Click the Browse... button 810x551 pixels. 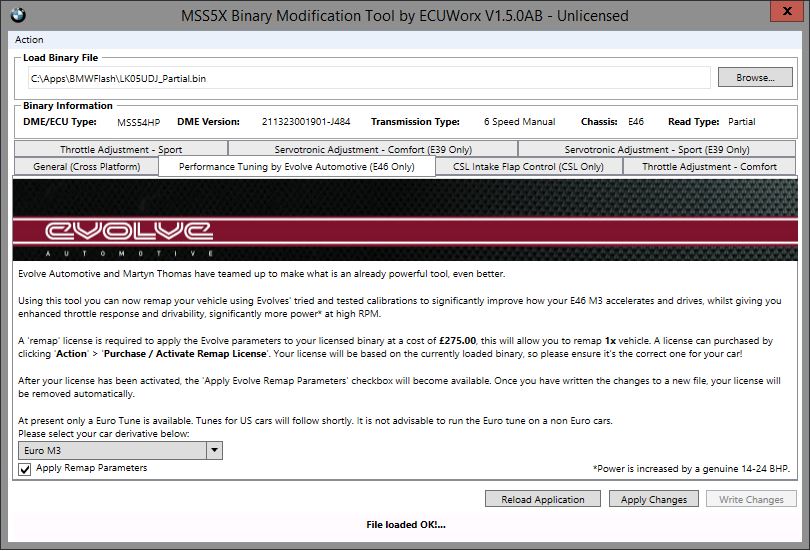[x=755, y=77]
